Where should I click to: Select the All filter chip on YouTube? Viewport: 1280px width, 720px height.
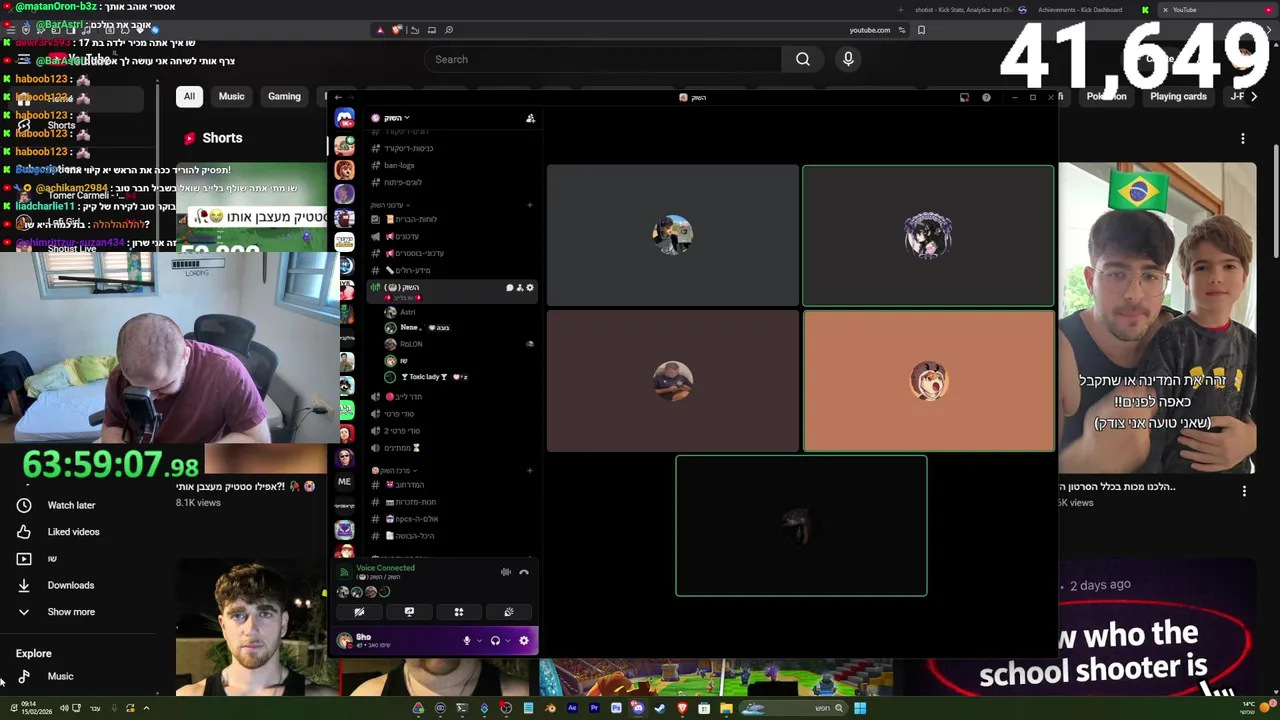click(189, 96)
